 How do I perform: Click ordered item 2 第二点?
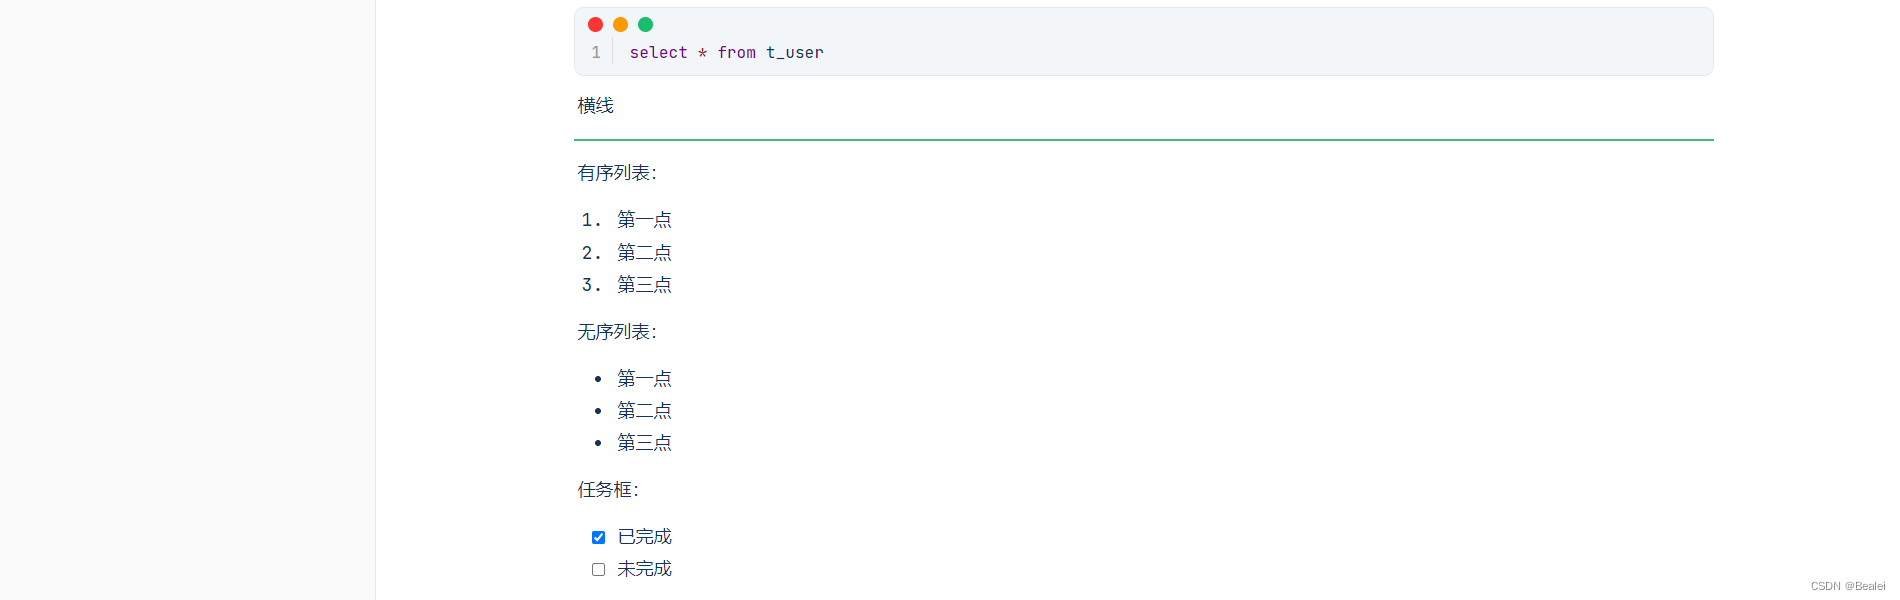coord(644,252)
